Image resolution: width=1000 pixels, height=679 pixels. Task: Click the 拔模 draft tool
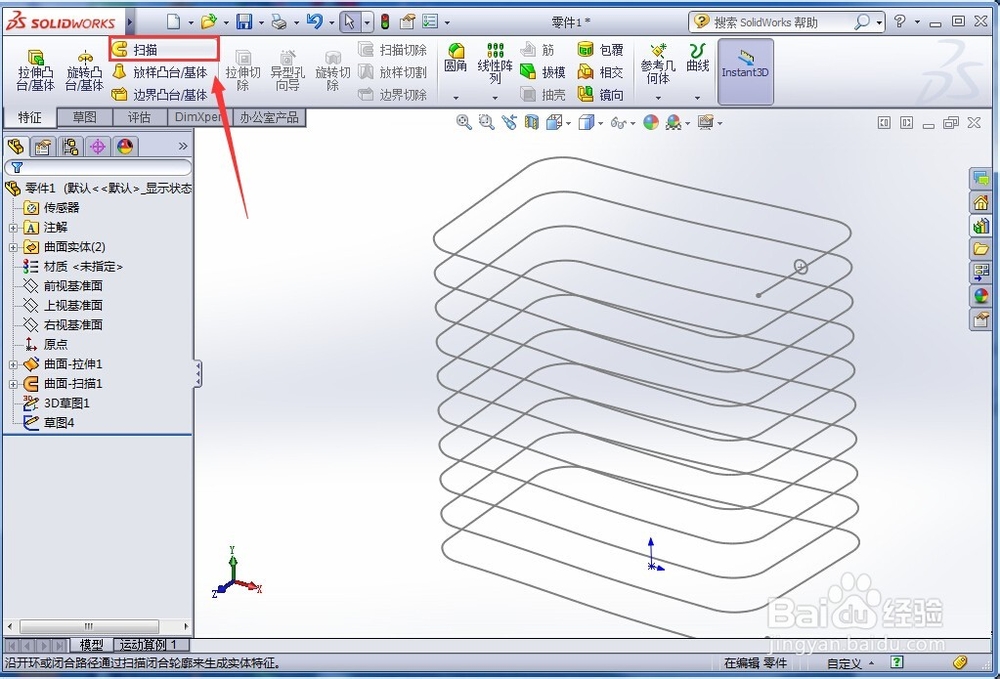[543, 72]
